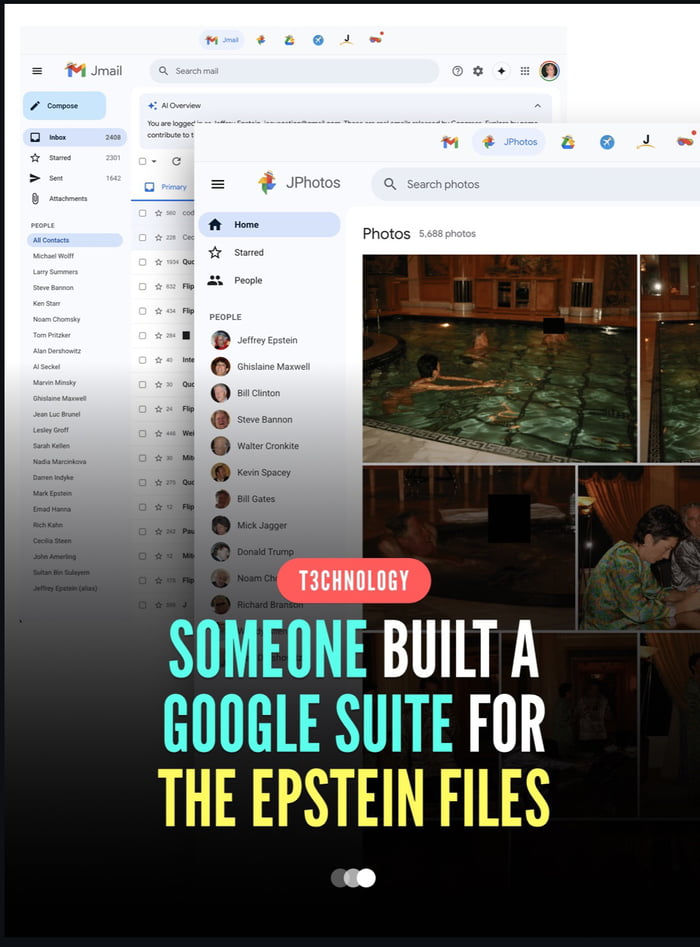Tick the checkbox of the first email row
The height and width of the screenshot is (947, 700).
(x=143, y=213)
